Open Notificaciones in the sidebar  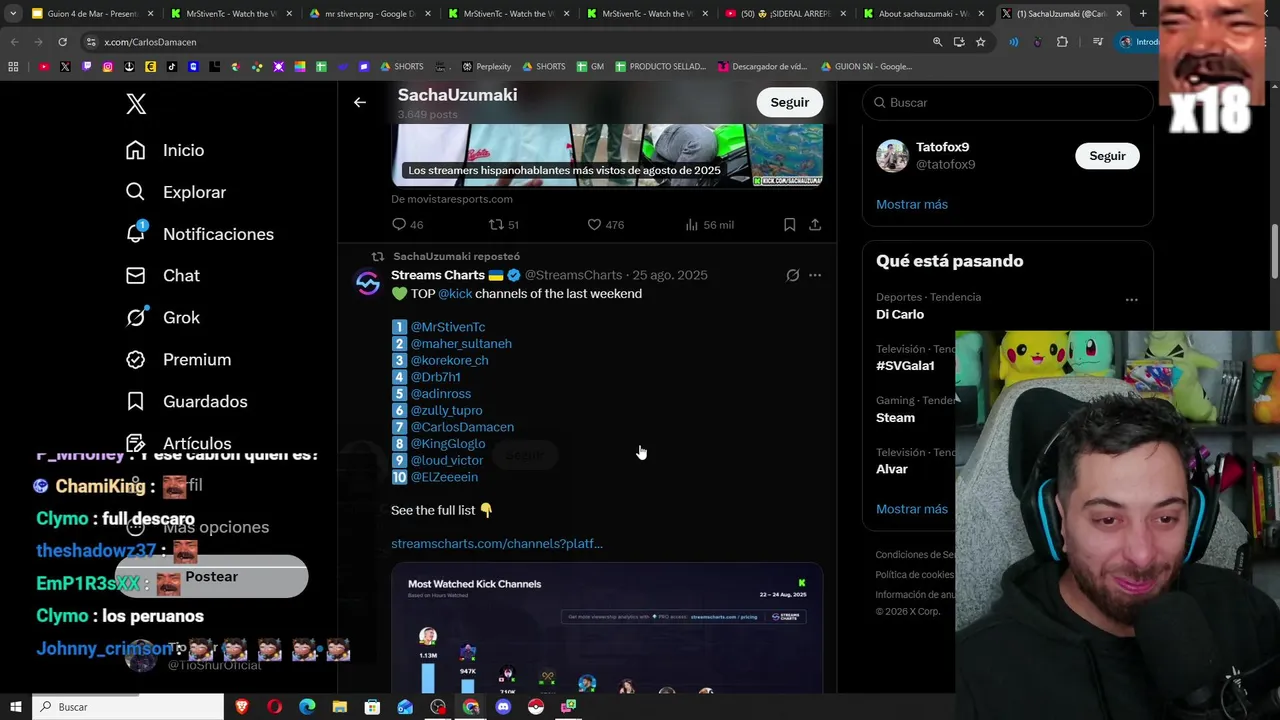(x=200, y=234)
